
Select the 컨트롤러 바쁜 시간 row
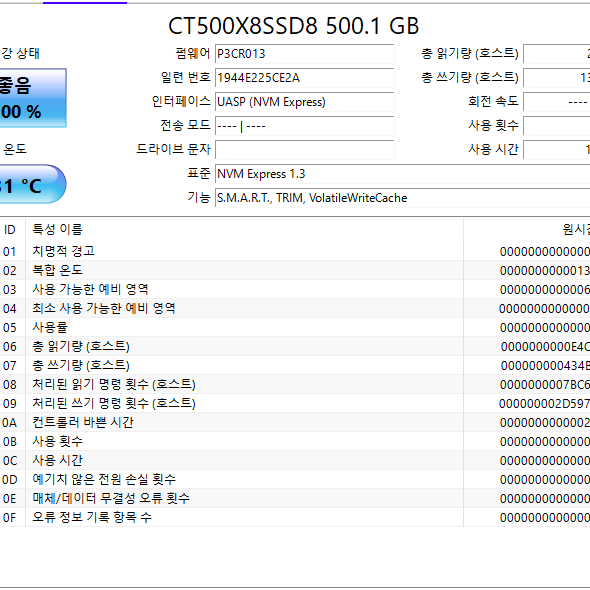295,423
